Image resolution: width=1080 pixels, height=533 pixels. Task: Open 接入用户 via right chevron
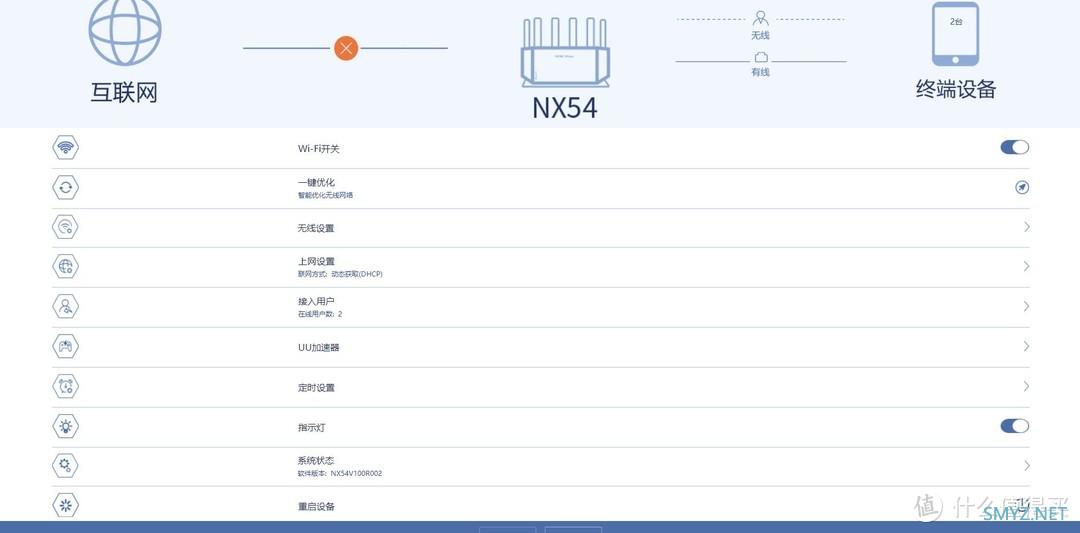click(1026, 306)
